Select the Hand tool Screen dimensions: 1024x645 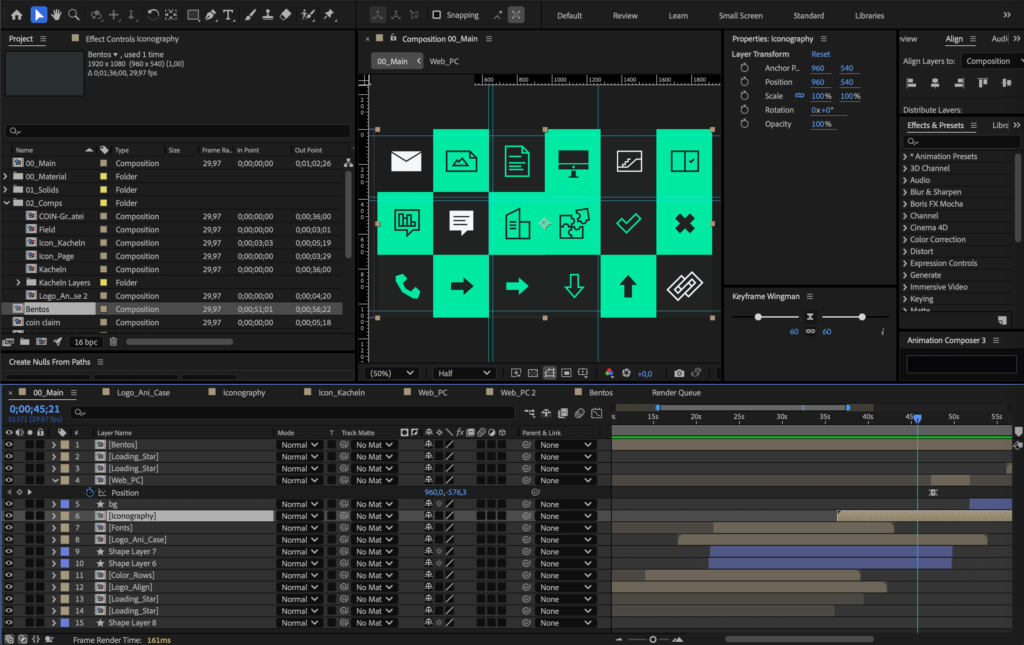pos(56,15)
